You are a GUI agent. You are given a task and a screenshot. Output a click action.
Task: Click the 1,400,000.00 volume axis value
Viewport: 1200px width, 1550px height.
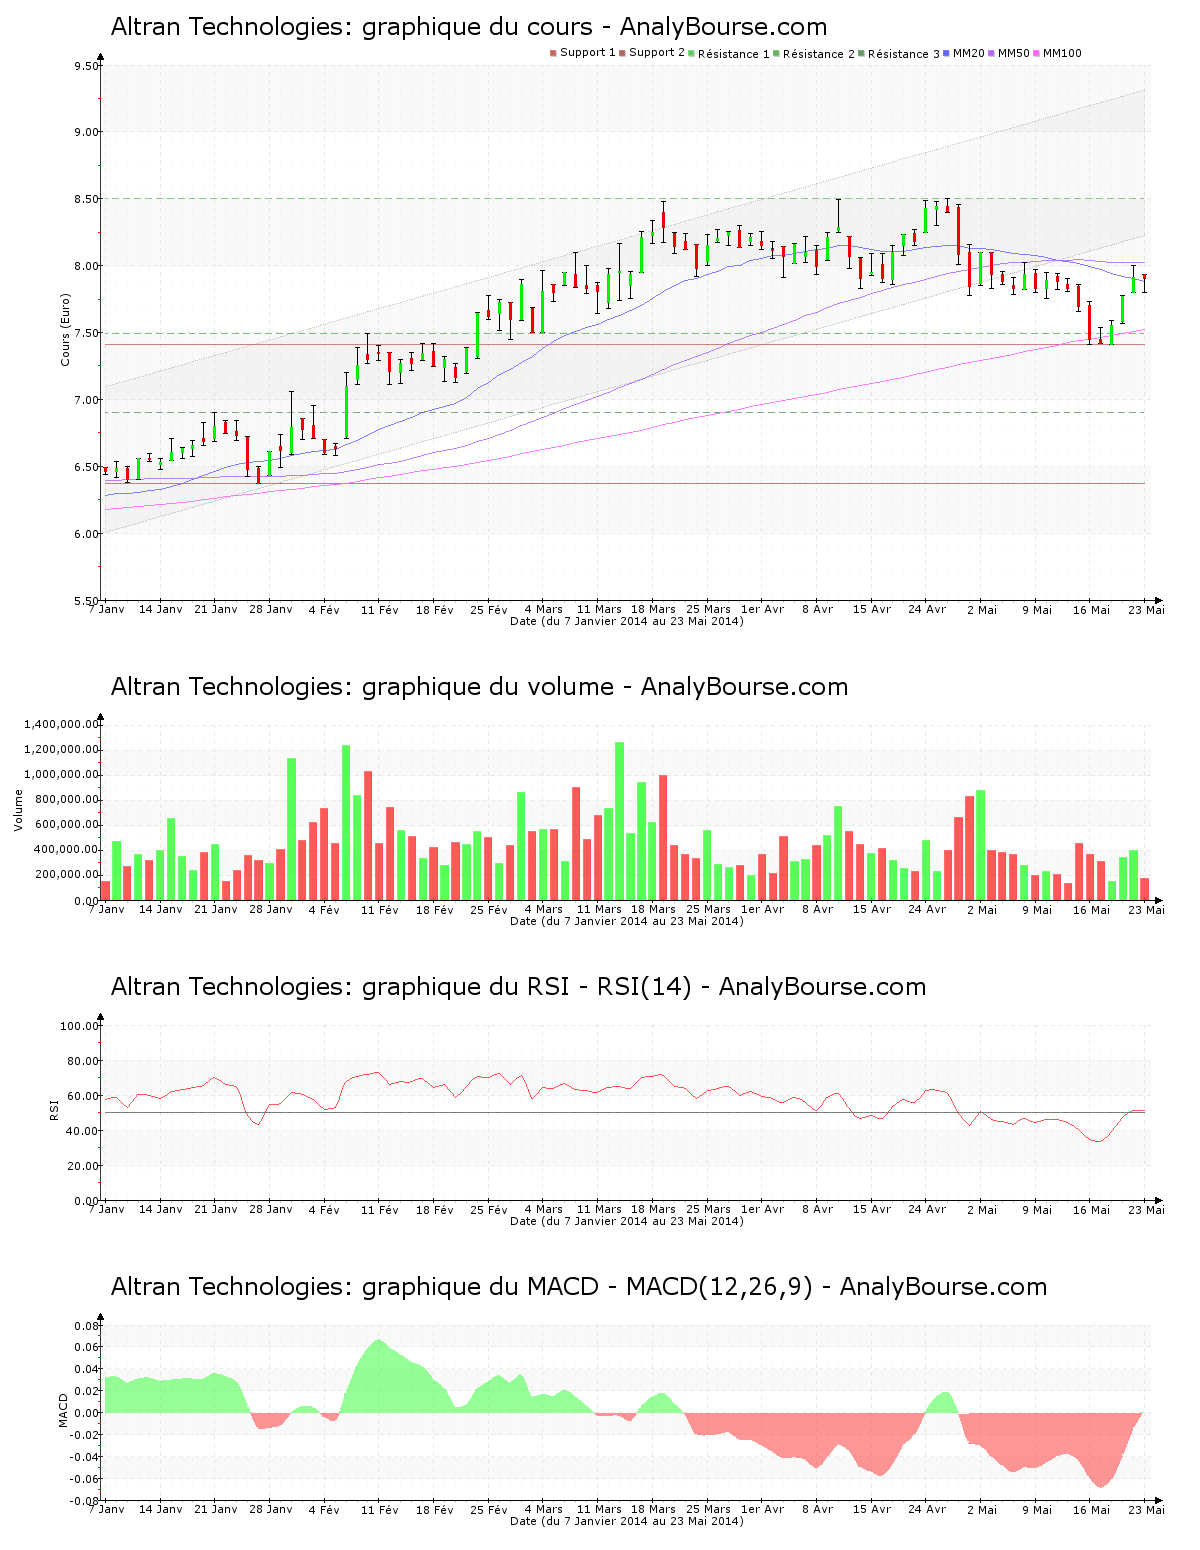pos(63,724)
